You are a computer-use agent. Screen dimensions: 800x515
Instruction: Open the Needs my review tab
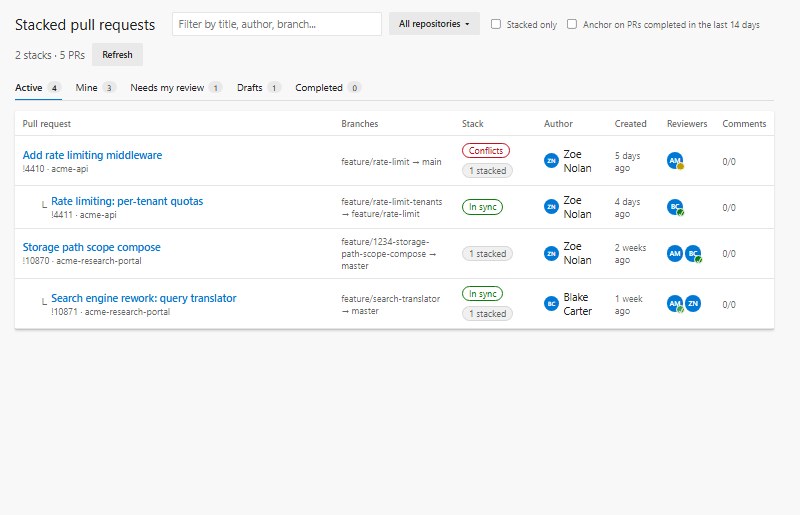point(176,88)
